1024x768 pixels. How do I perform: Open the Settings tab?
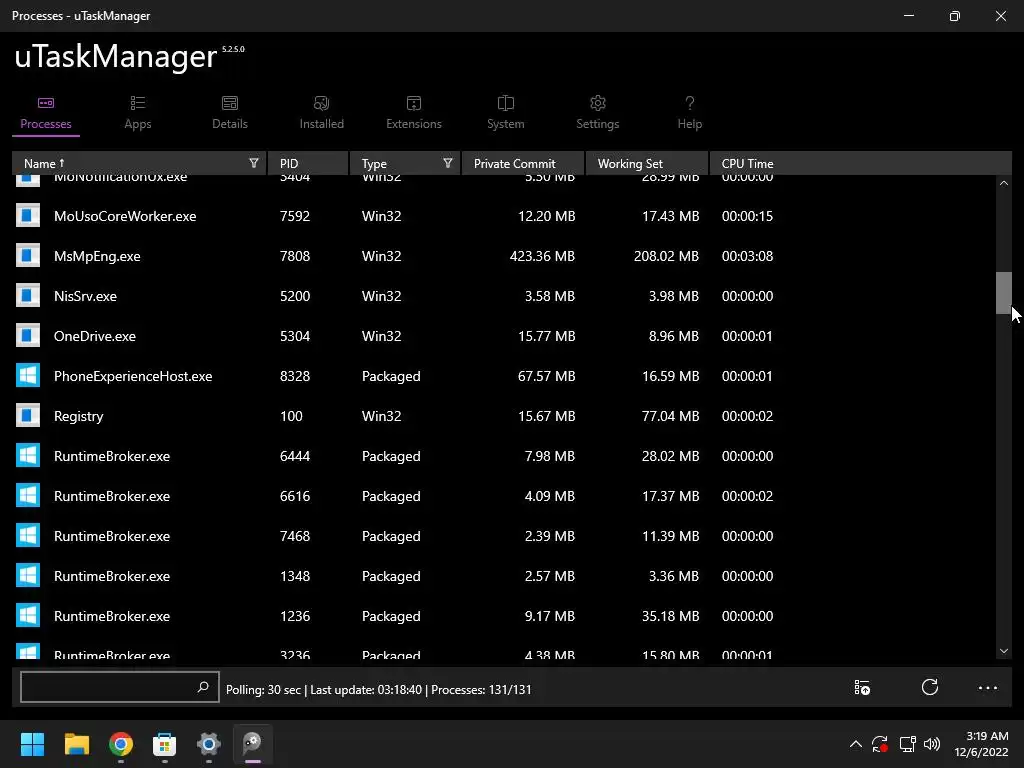(598, 113)
